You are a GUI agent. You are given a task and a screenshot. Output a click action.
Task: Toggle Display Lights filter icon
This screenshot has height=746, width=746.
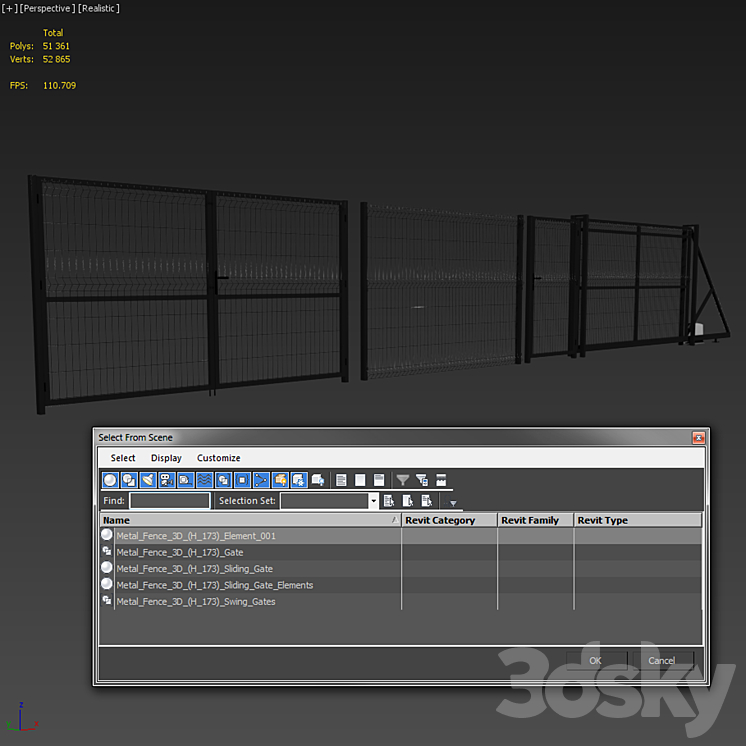point(148,480)
